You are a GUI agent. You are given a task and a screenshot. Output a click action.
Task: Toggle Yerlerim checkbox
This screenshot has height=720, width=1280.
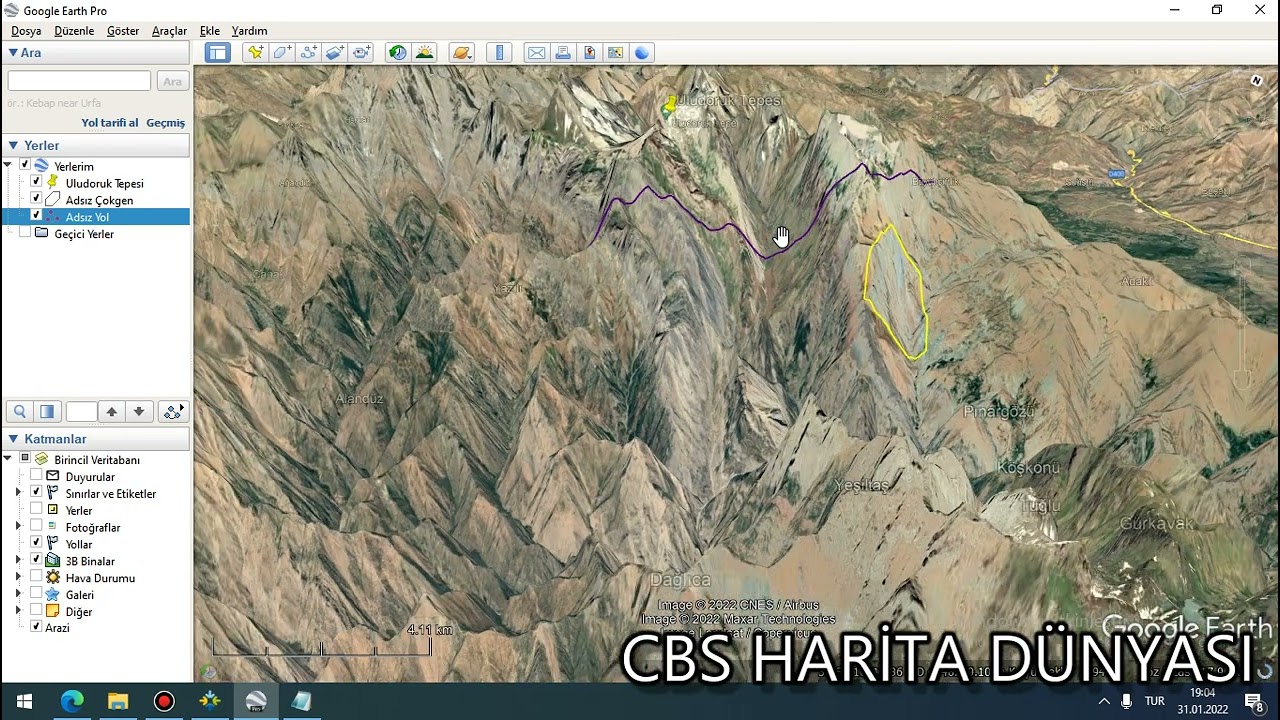(25, 166)
